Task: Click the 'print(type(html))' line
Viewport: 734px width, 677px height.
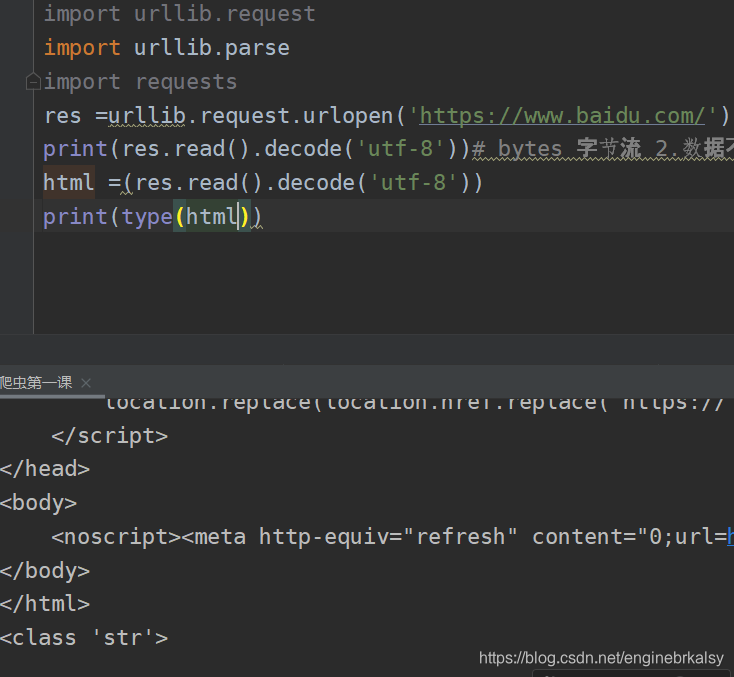Action: tap(152, 217)
